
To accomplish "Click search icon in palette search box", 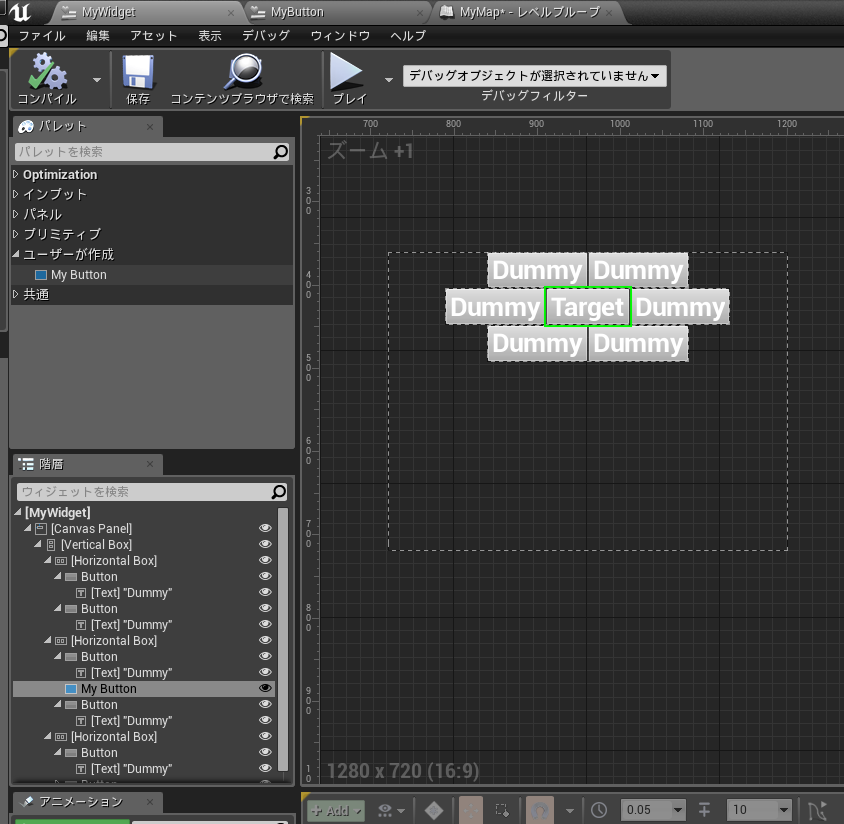I will tap(280, 152).
